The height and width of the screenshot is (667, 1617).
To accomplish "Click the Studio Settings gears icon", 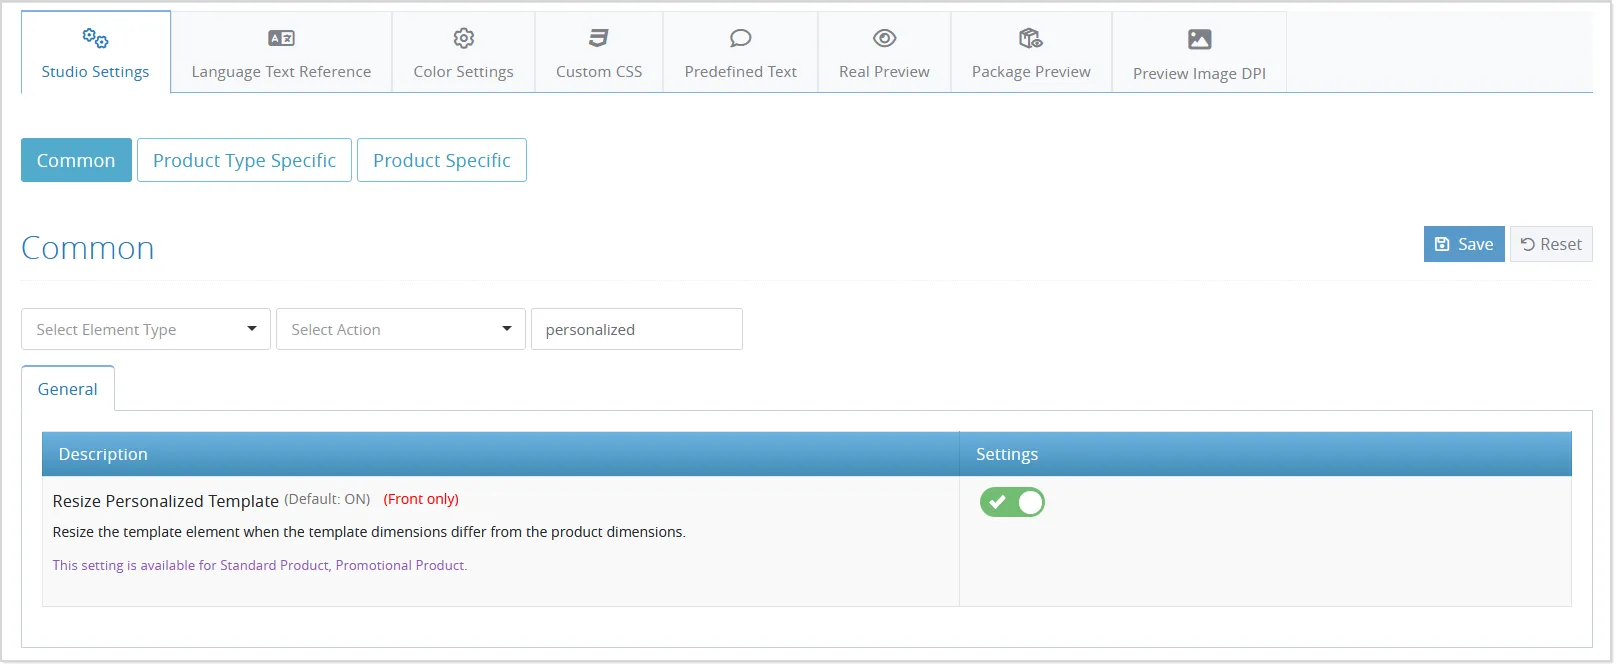I will pos(95,38).
